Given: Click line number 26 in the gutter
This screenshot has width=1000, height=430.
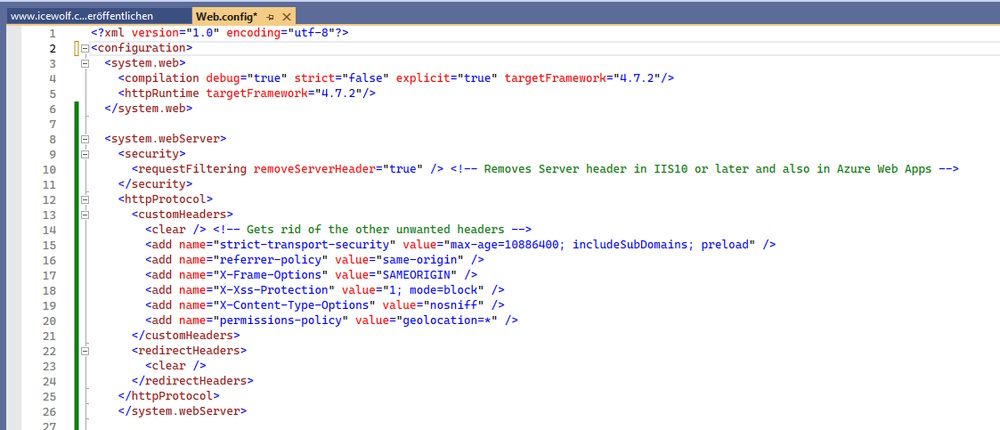Looking at the screenshot, I should (50, 411).
